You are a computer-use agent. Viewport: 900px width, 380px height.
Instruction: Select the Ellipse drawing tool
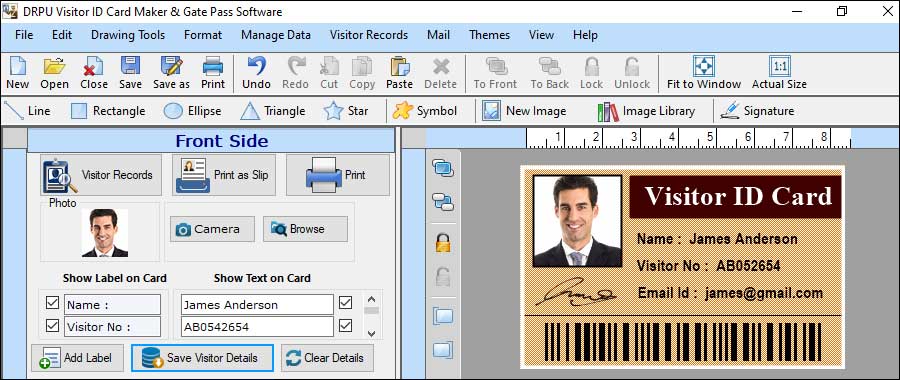tap(192, 111)
